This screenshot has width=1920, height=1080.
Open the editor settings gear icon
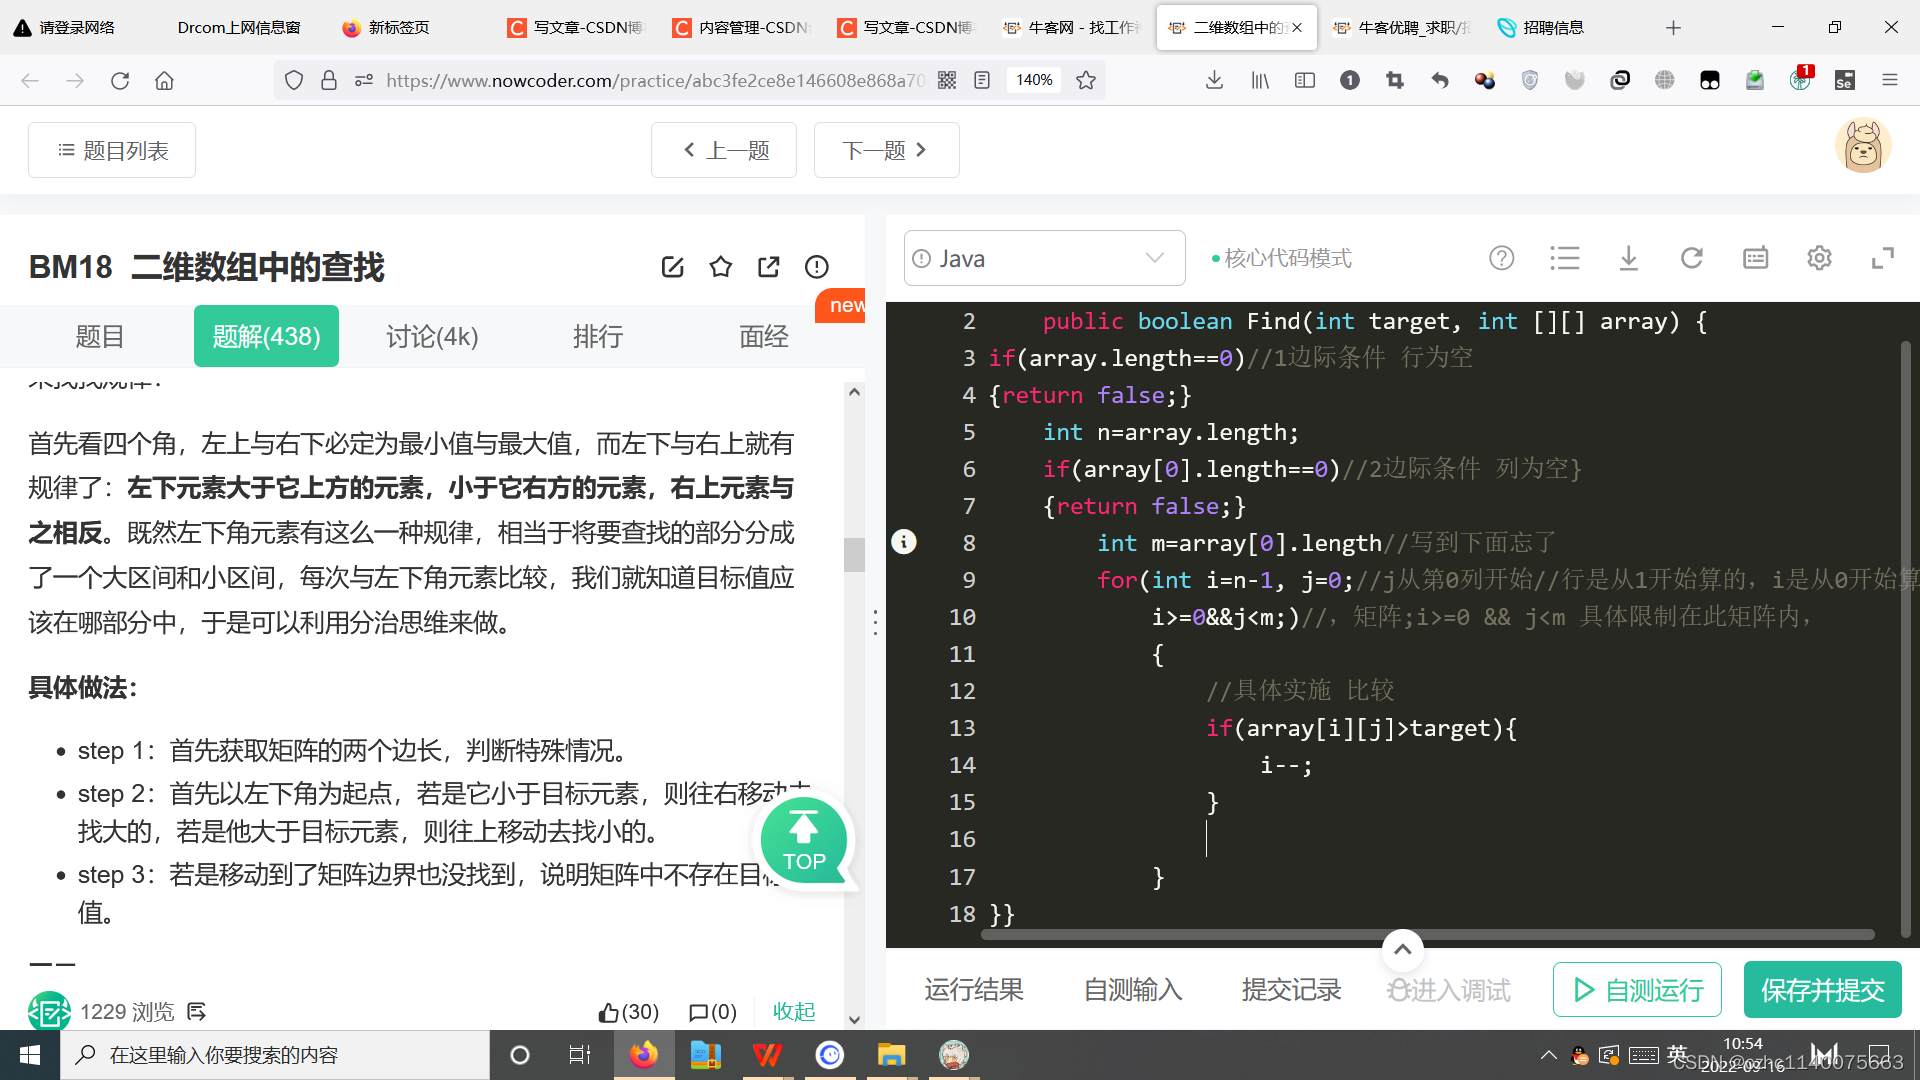point(1819,258)
